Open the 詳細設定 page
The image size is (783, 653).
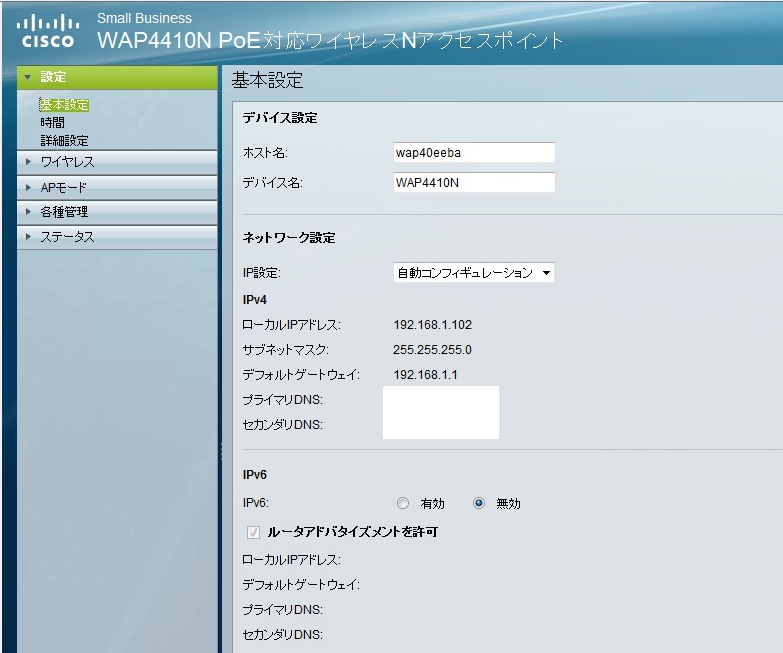pos(64,141)
